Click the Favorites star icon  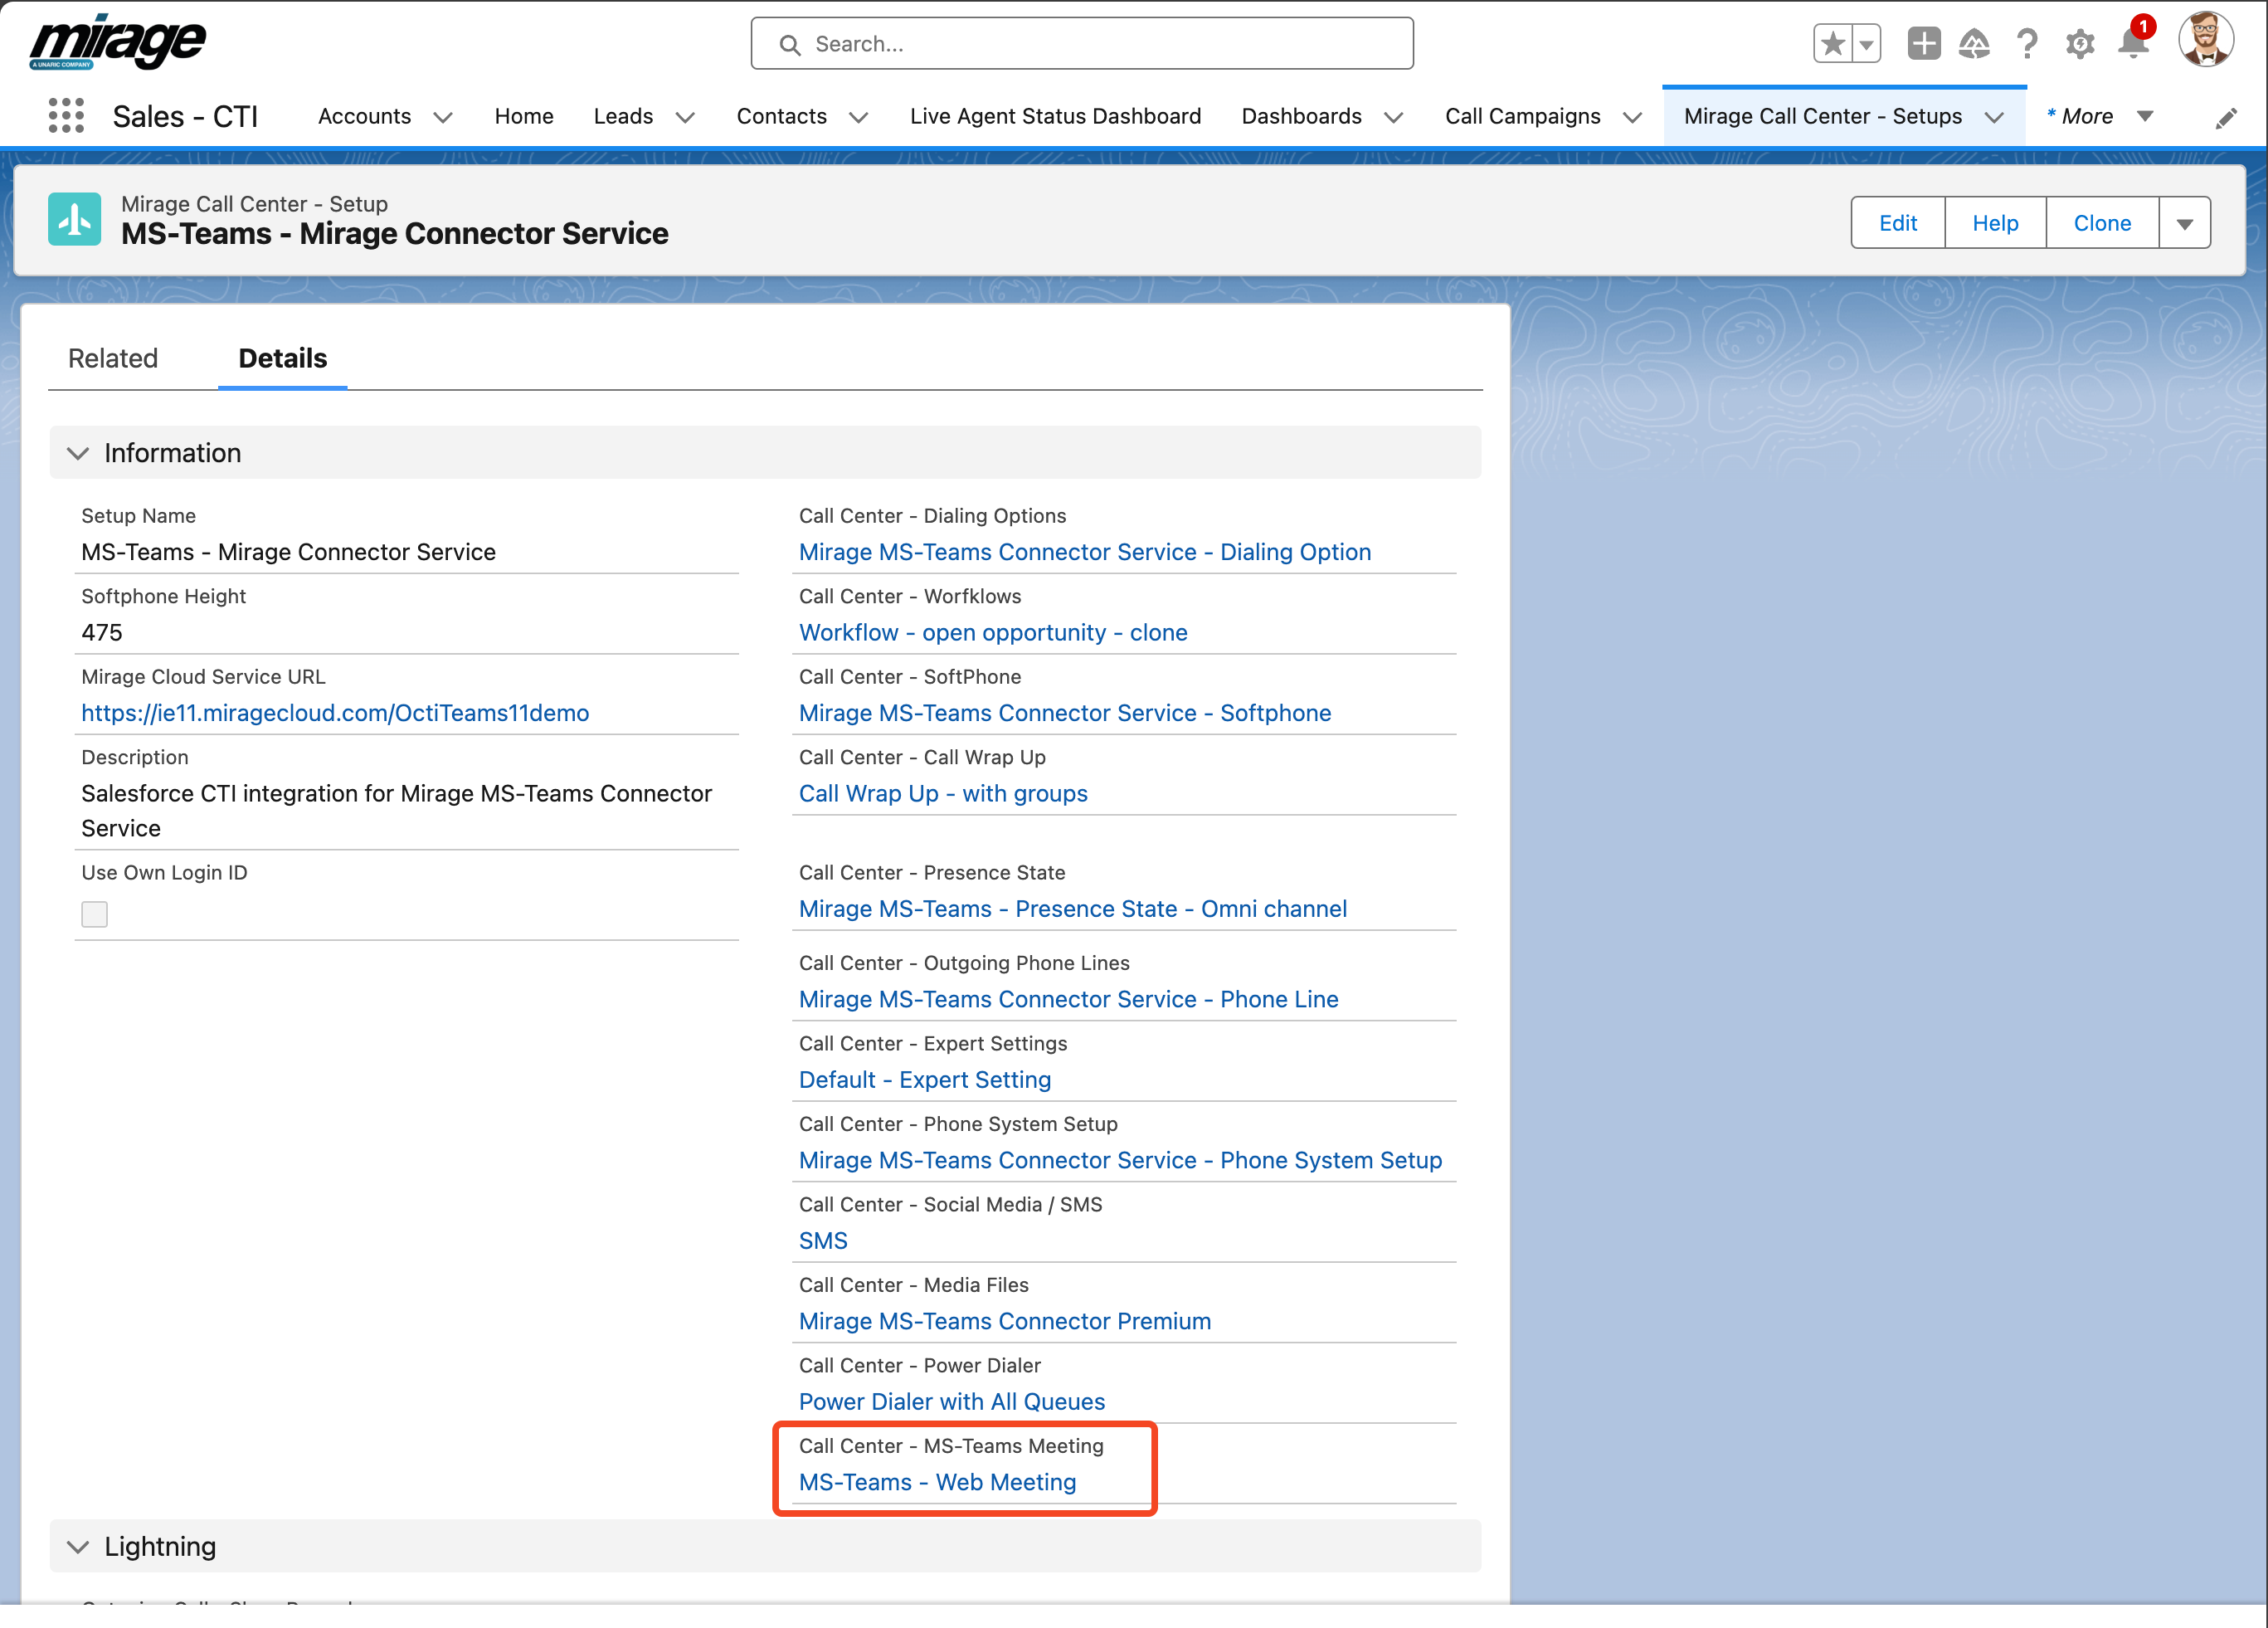pos(1832,44)
